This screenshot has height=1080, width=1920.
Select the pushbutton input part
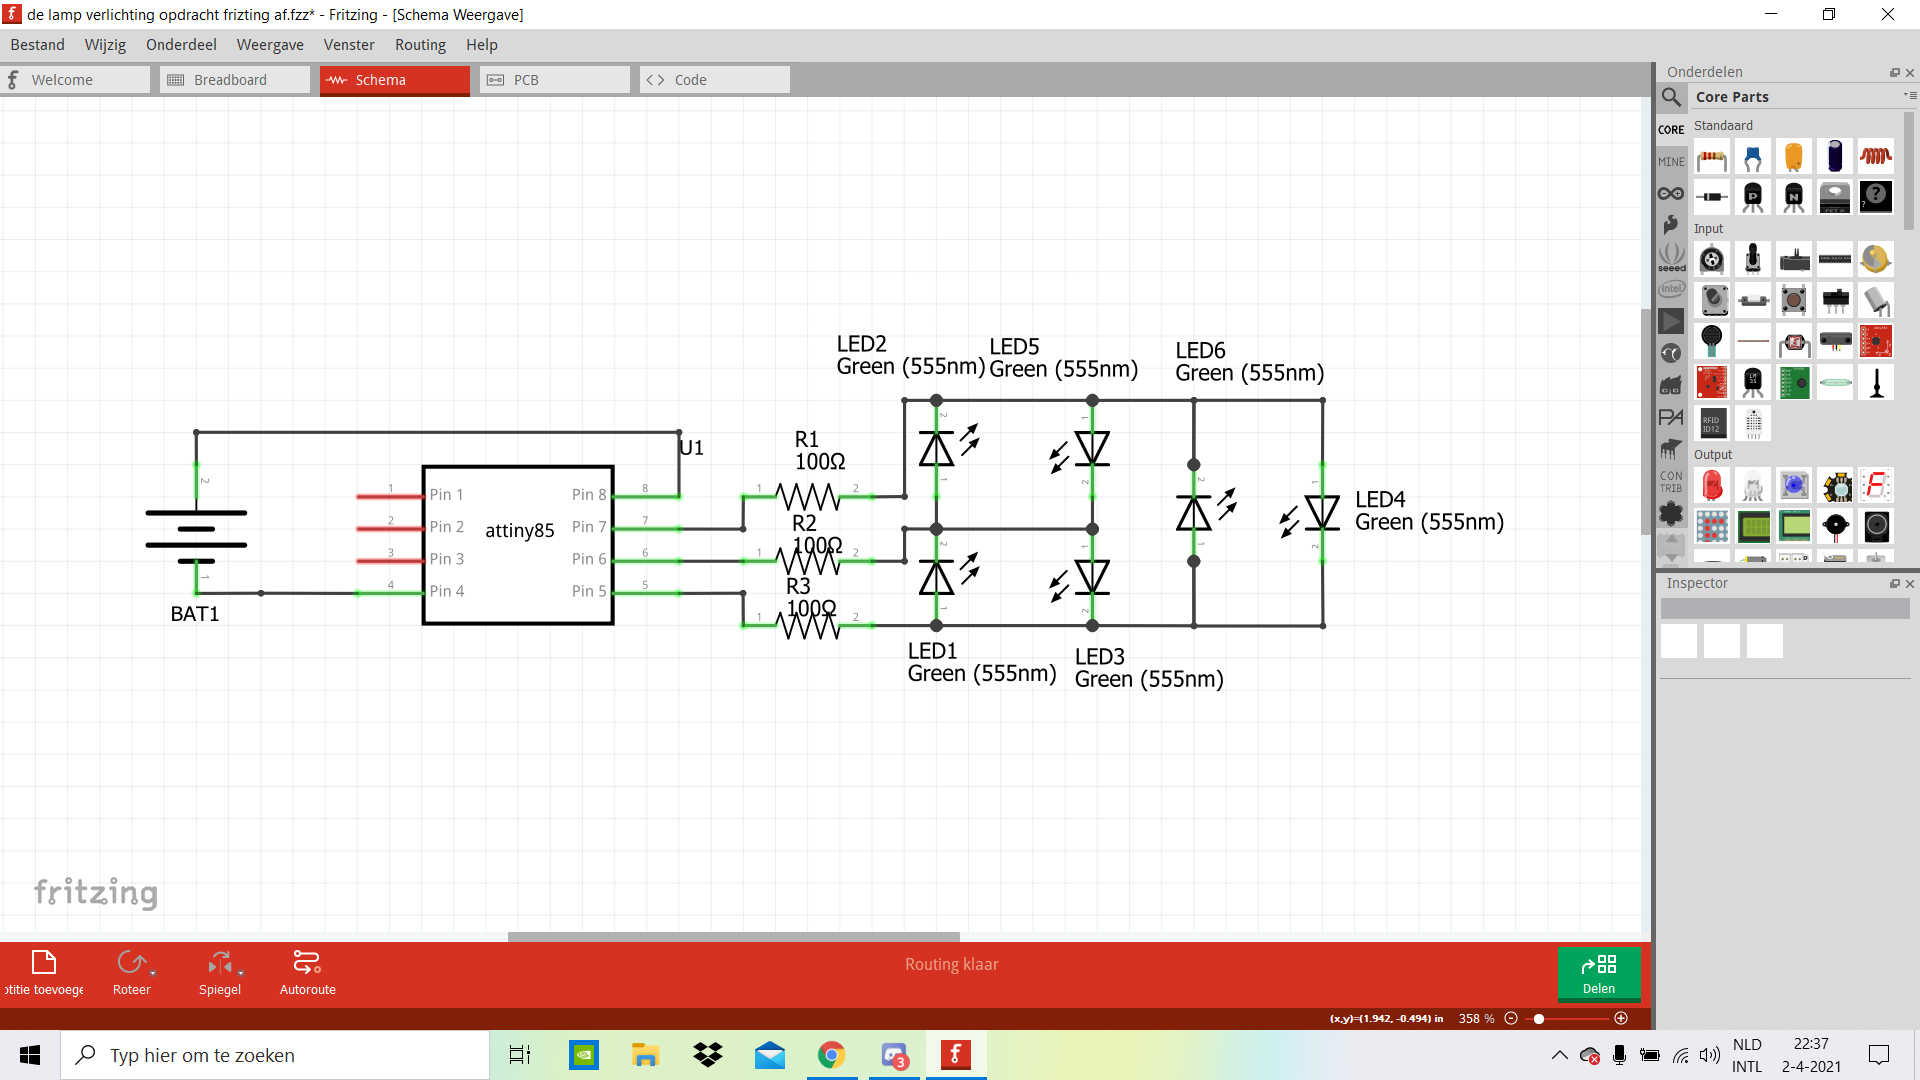click(1794, 300)
